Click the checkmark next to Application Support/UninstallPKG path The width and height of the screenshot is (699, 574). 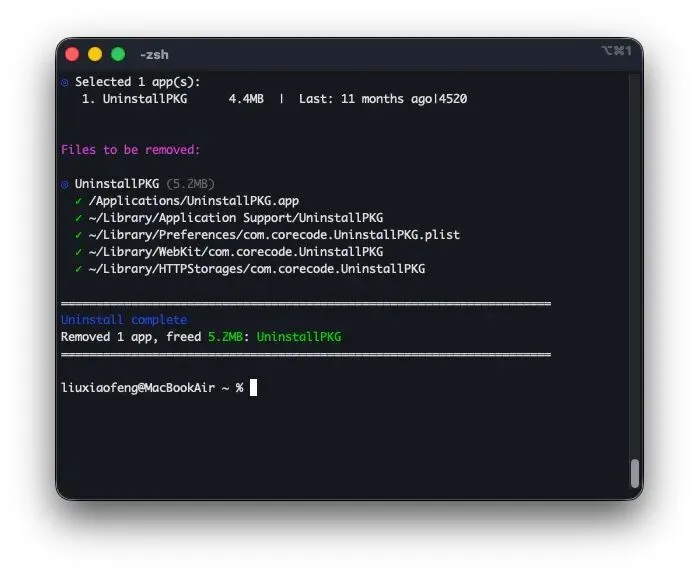[79, 218]
